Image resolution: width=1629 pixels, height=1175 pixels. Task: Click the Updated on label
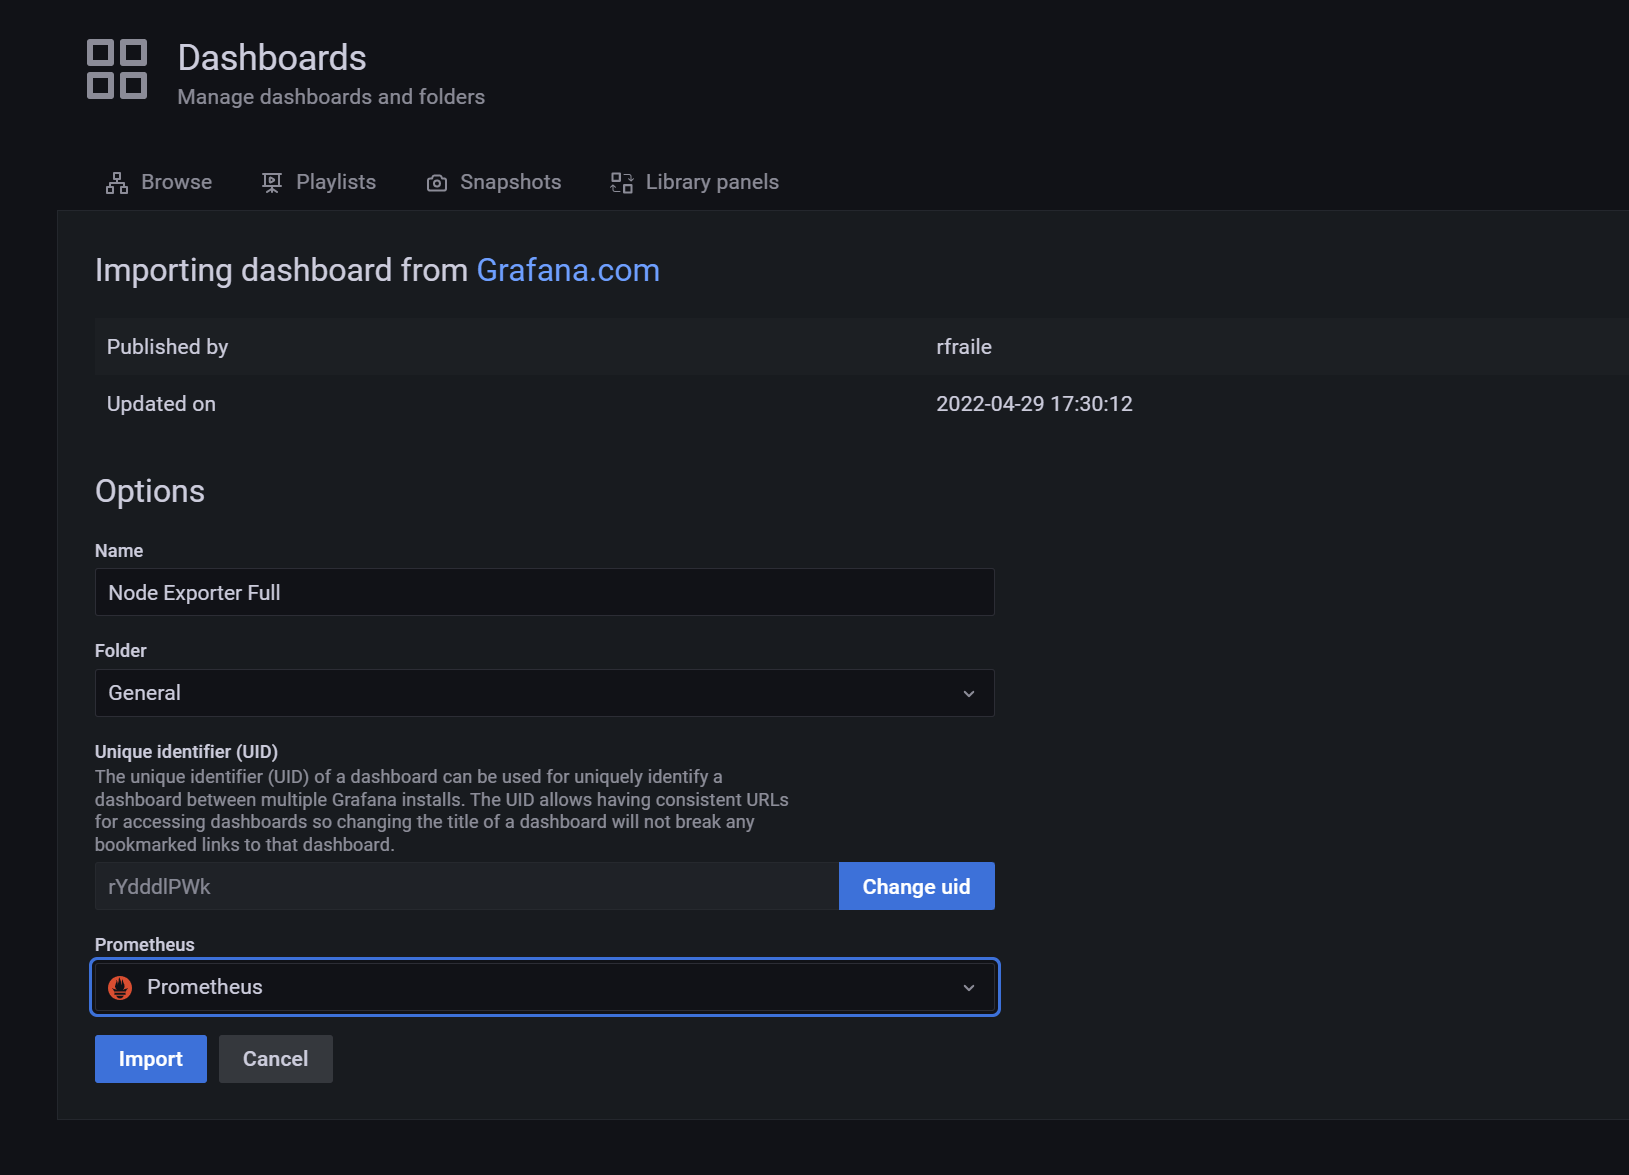161,404
